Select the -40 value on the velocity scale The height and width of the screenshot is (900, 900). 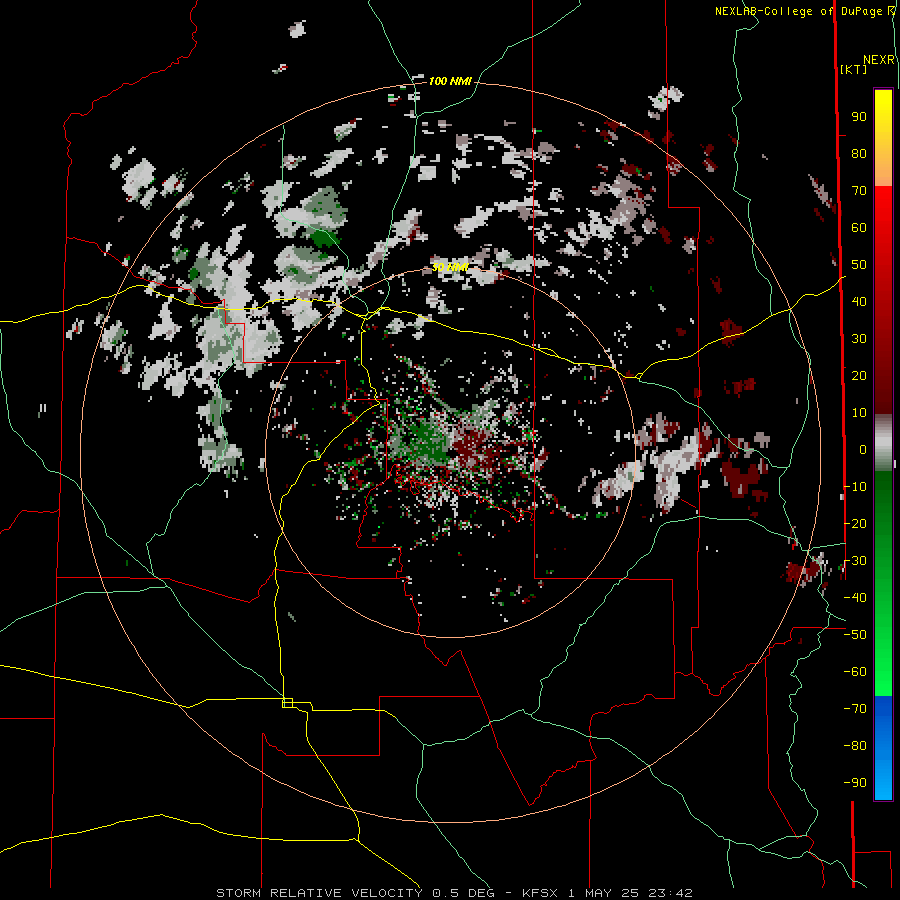(x=855, y=598)
